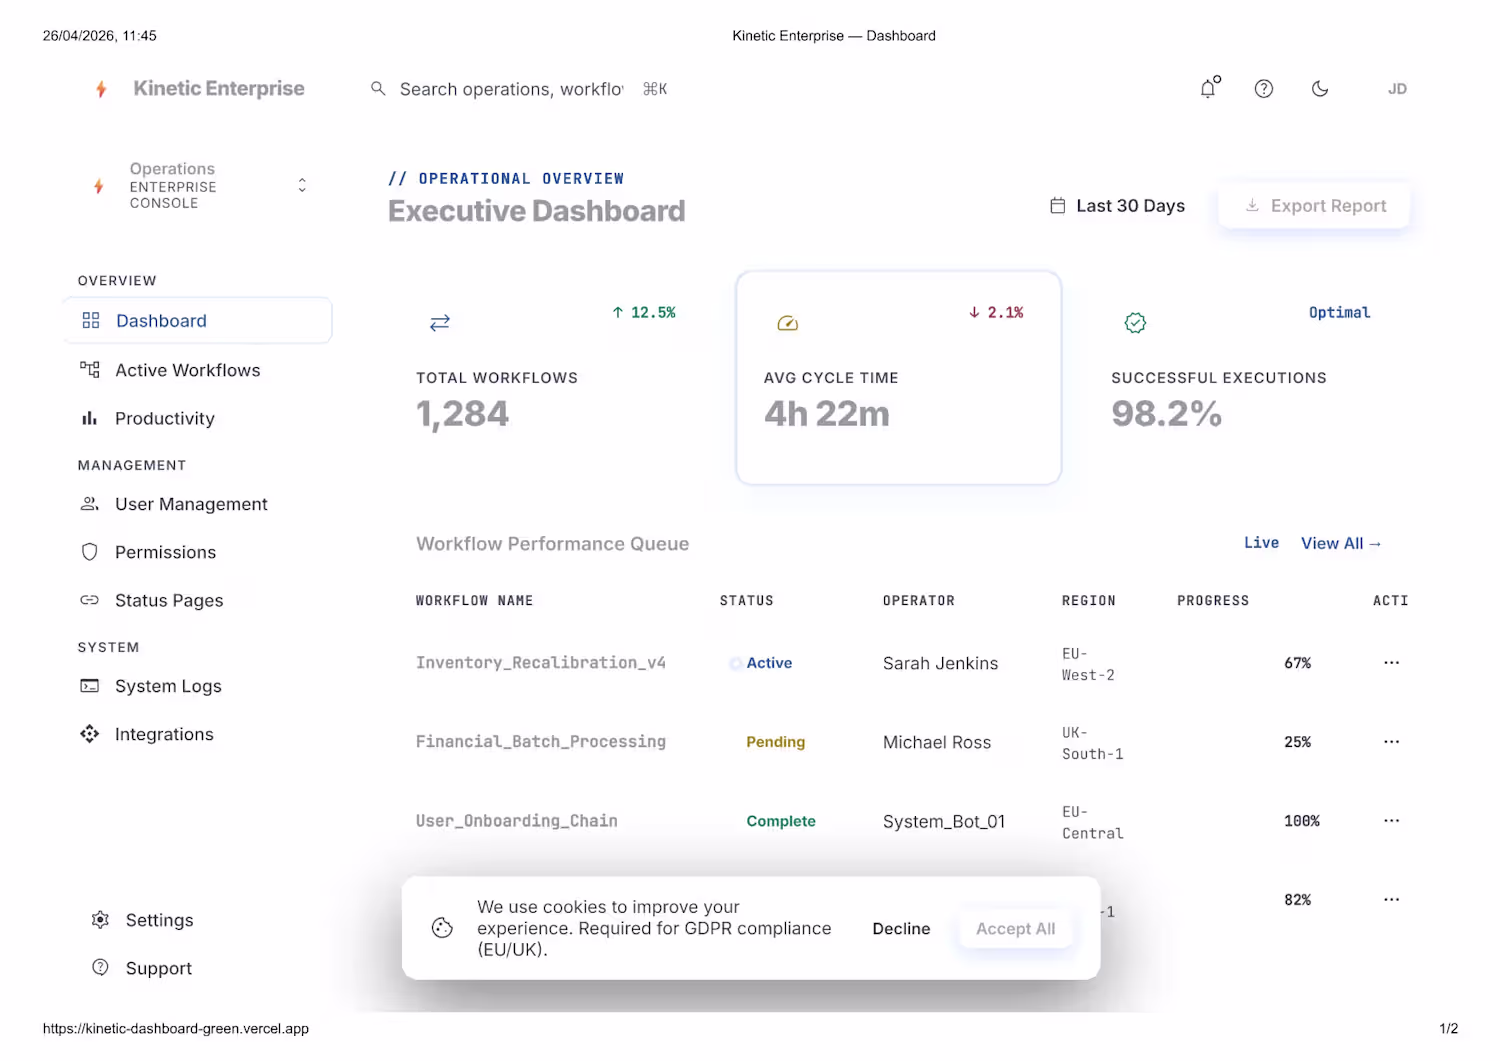The height and width of the screenshot is (1061, 1500).
Task: Open System Logs from sidebar
Action: tap(168, 686)
